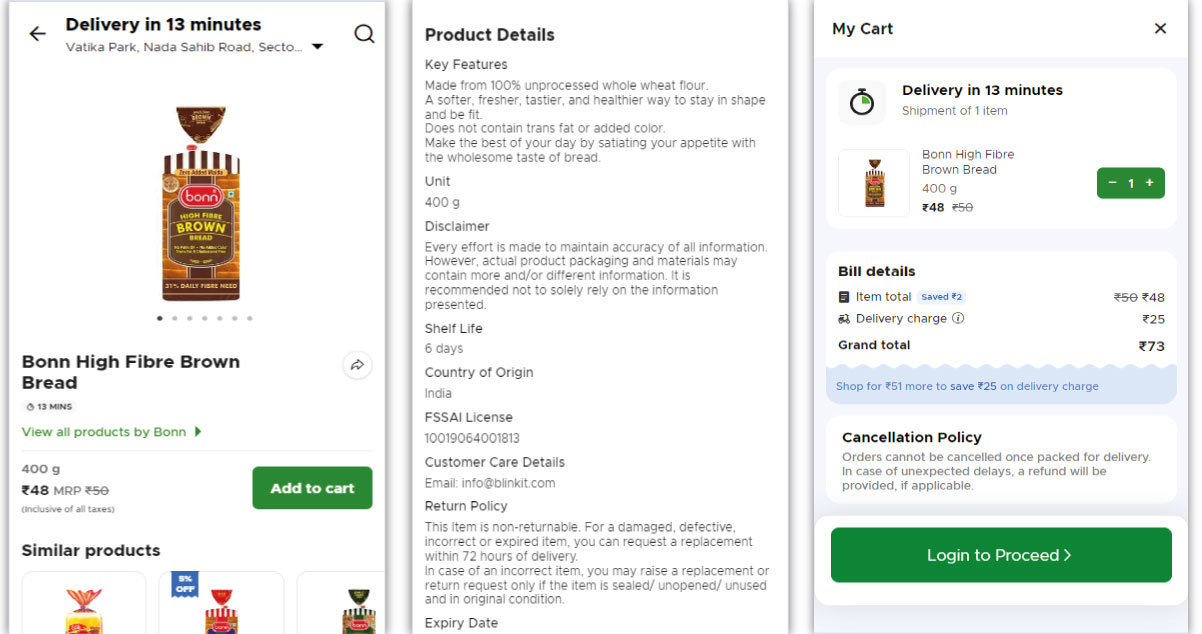Expand delivery address dropdown
Image resolution: width=1202 pixels, height=634 pixels.
[x=317, y=47]
